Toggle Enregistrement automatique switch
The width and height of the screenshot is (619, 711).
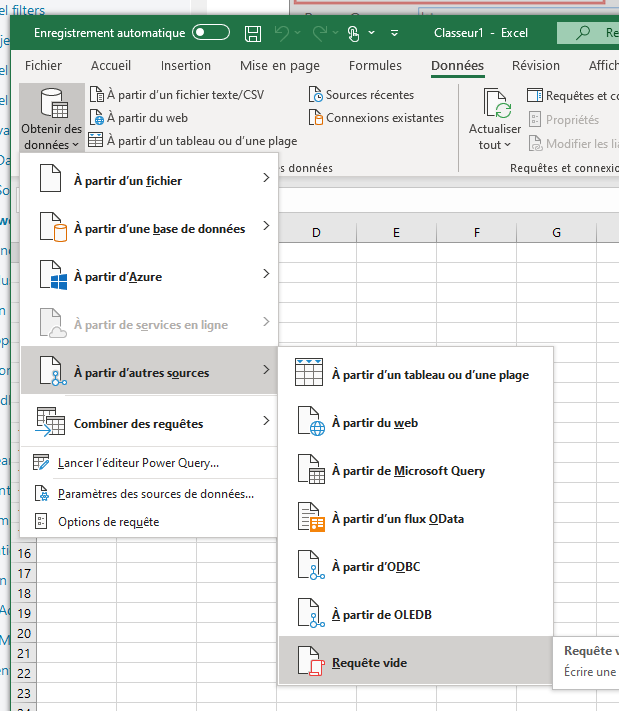tap(211, 33)
